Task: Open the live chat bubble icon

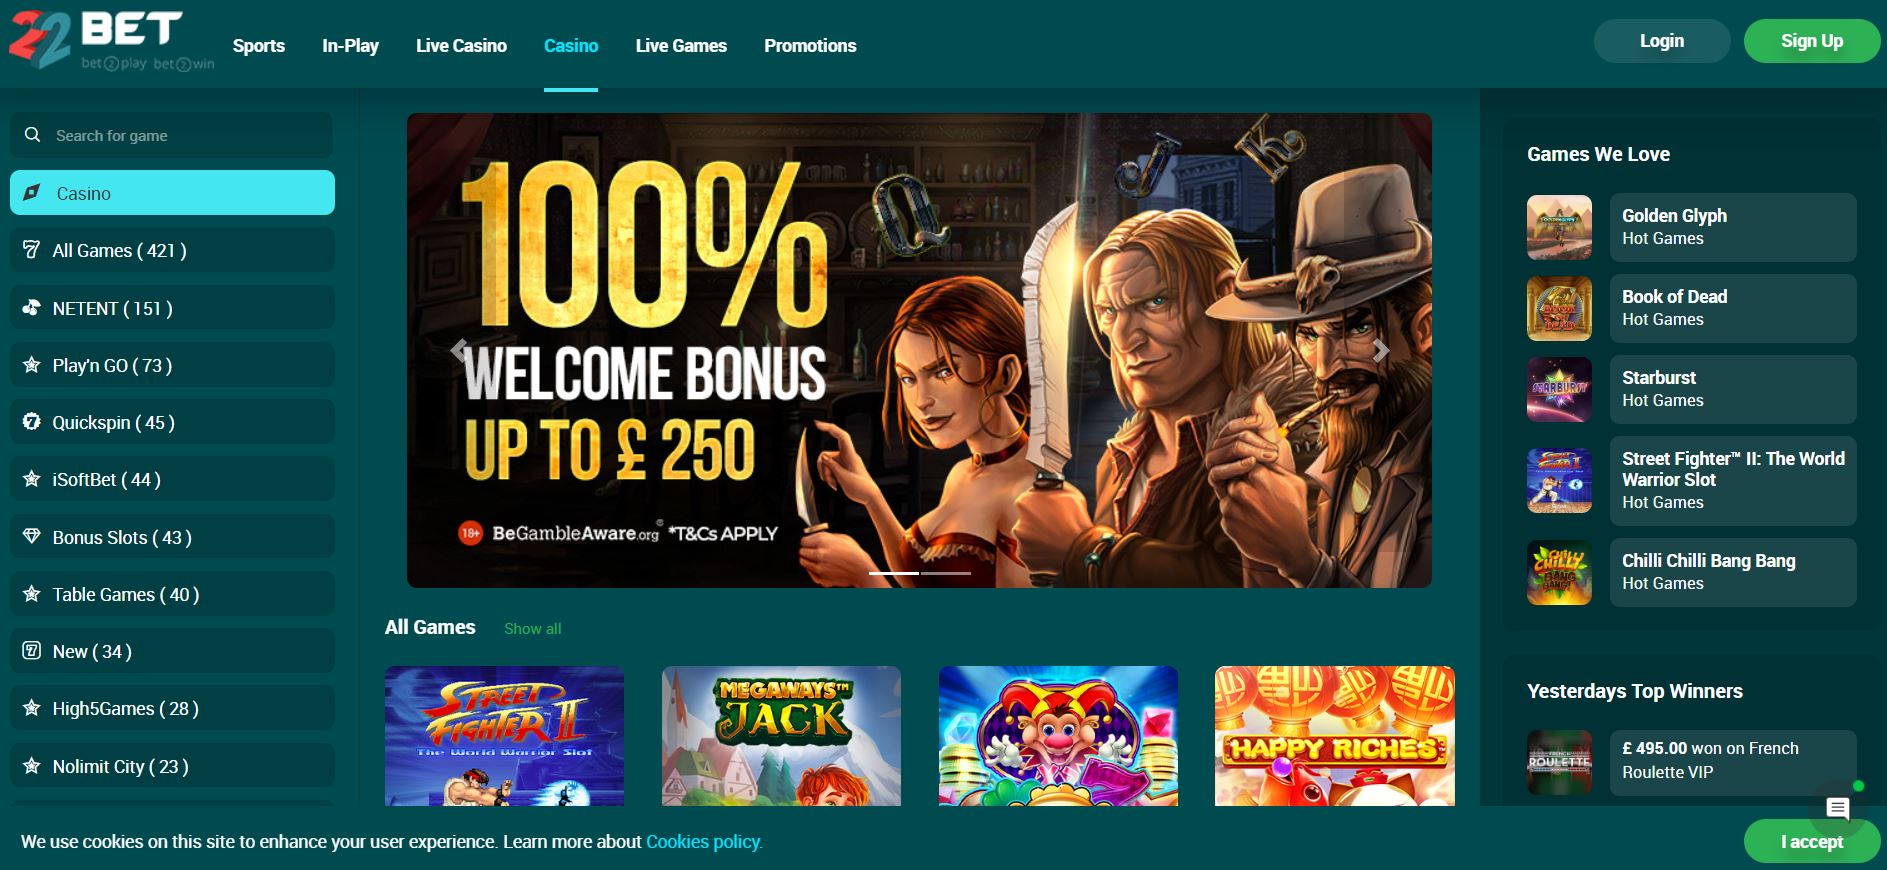Action: point(1837,808)
